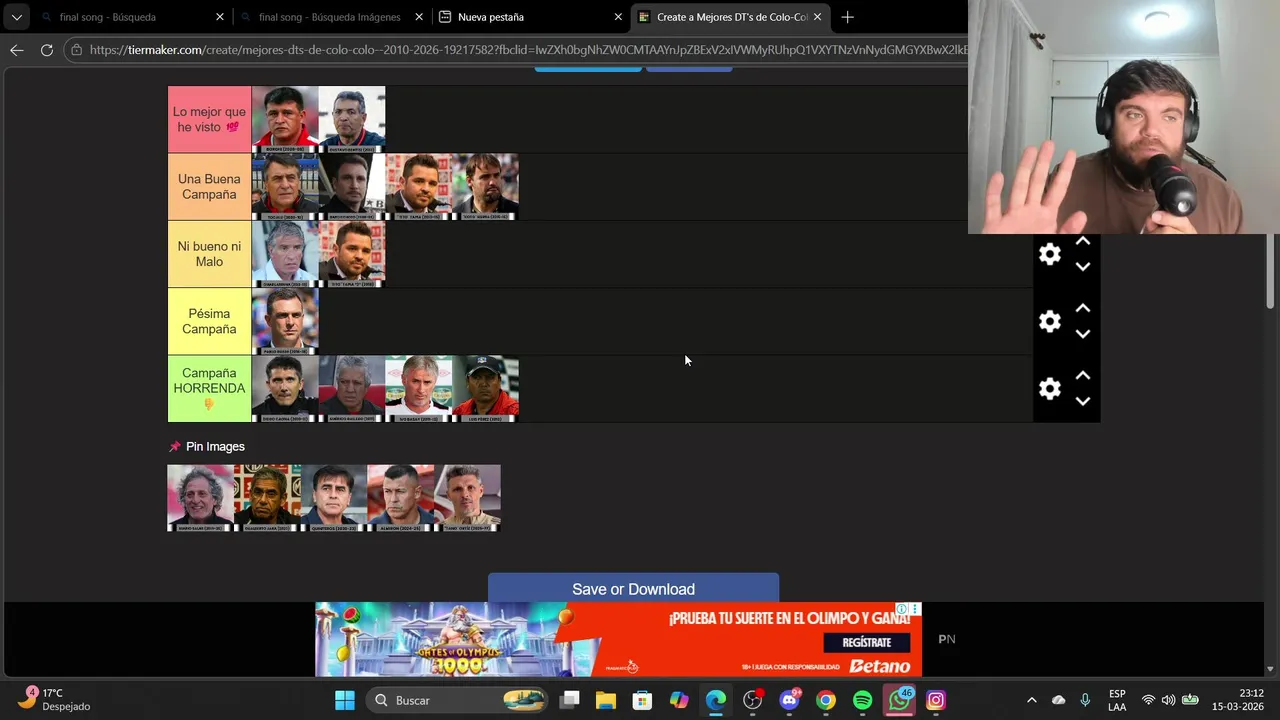Click the 'Lo mejor que he visto' tier label

(209, 119)
